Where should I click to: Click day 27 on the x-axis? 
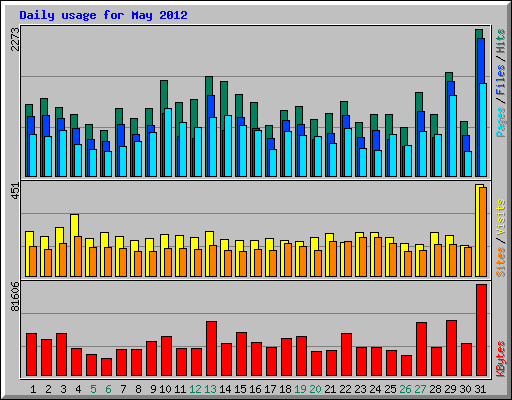pyautogui.click(x=420, y=389)
